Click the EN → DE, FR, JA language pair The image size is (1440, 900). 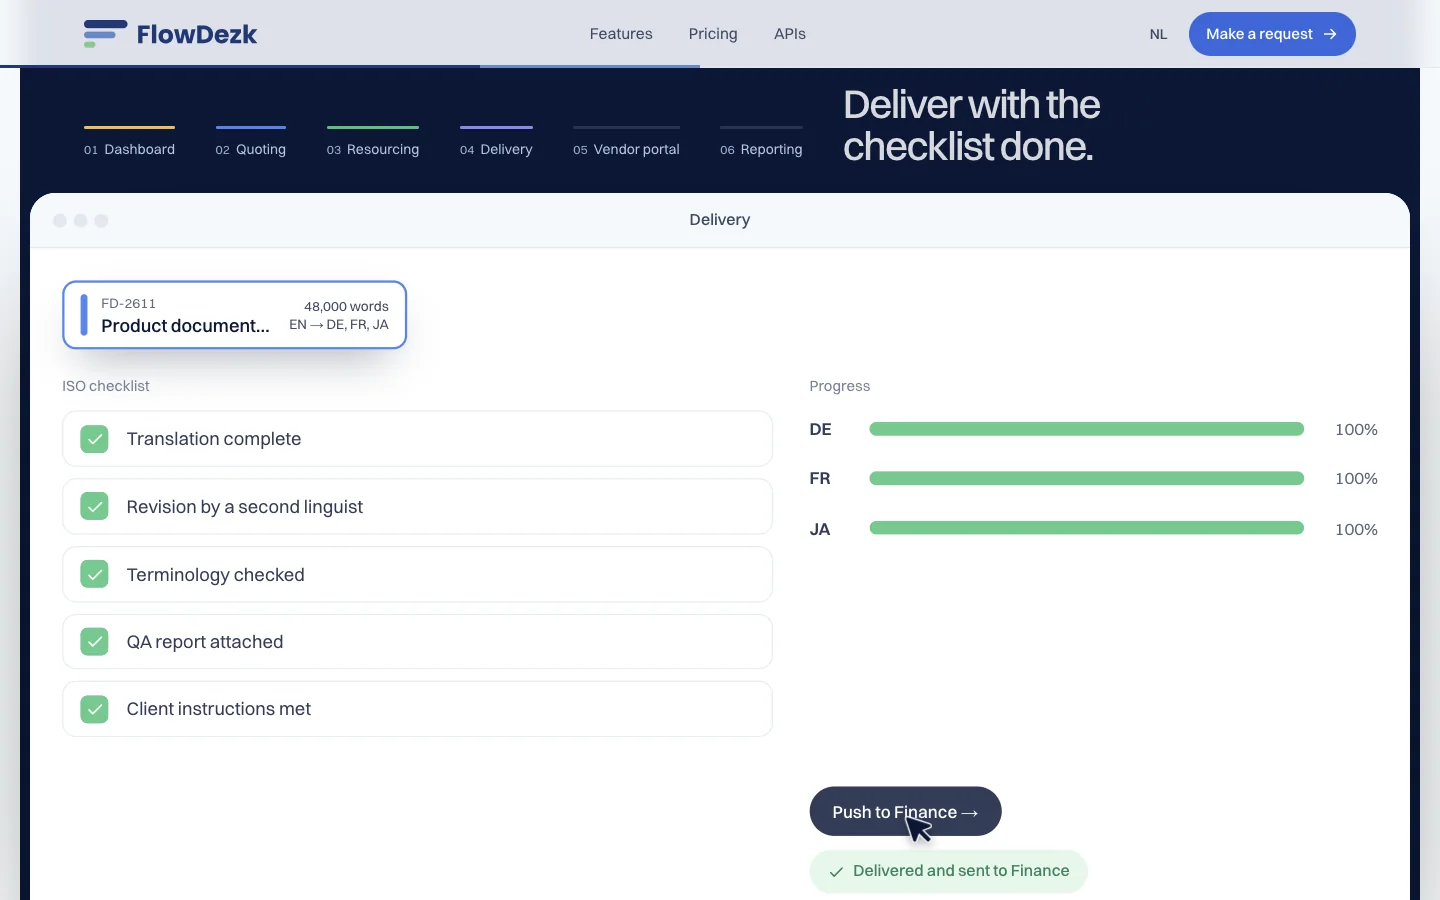339,325
